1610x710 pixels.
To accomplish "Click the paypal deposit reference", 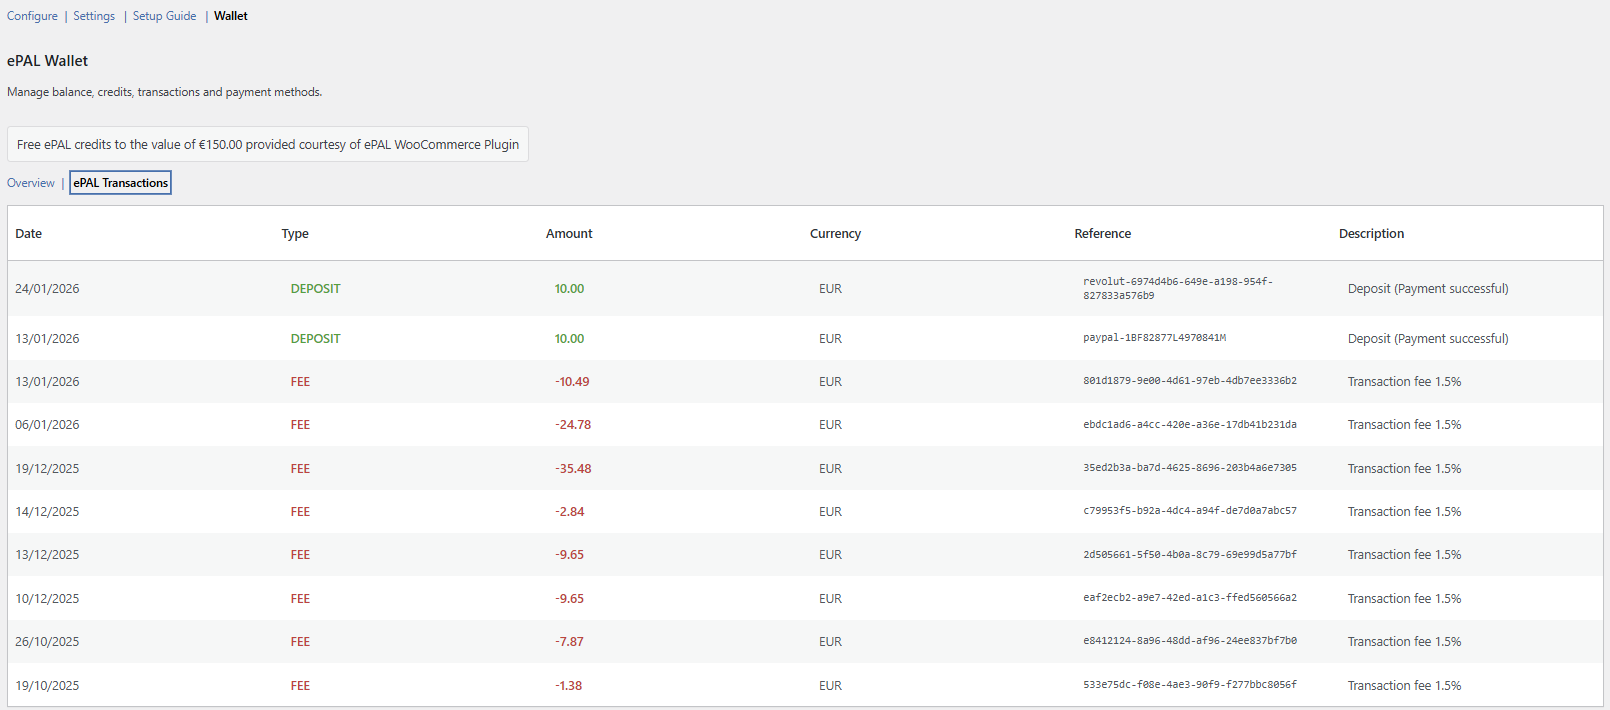I will 1154,338.
